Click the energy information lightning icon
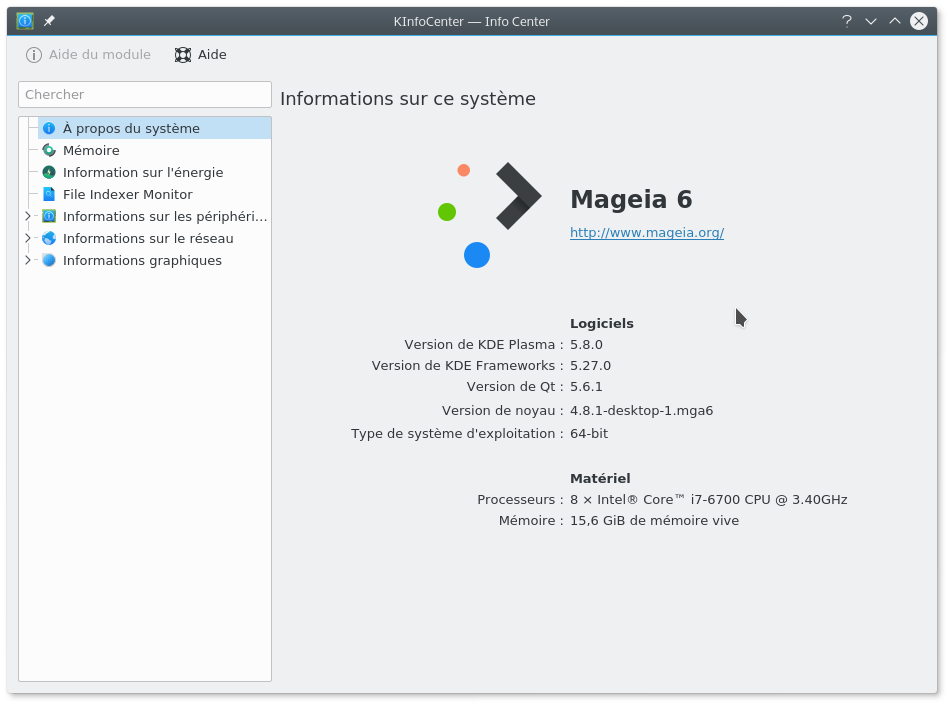 (49, 173)
